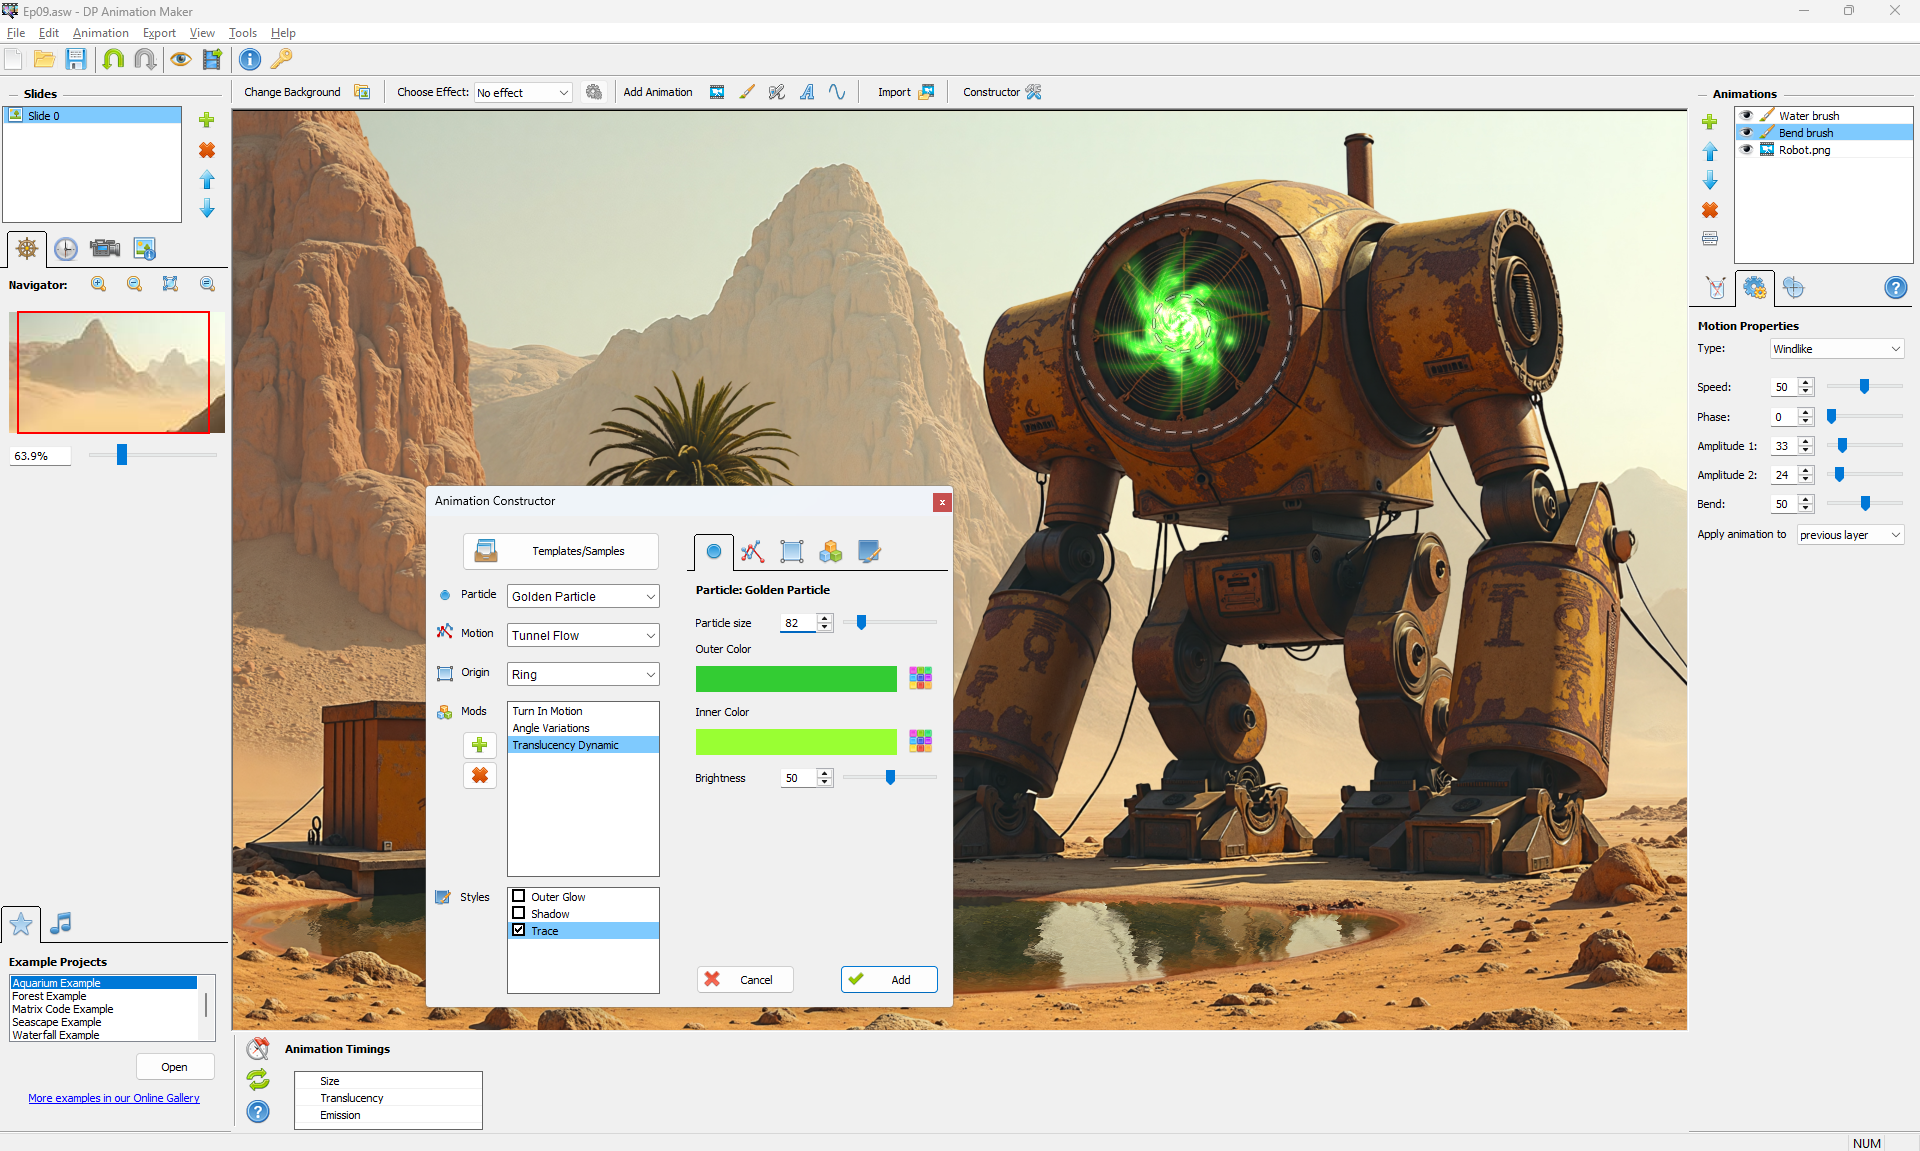Open the Online Gallery examples link
This screenshot has height=1151, width=1920.
click(x=114, y=1098)
